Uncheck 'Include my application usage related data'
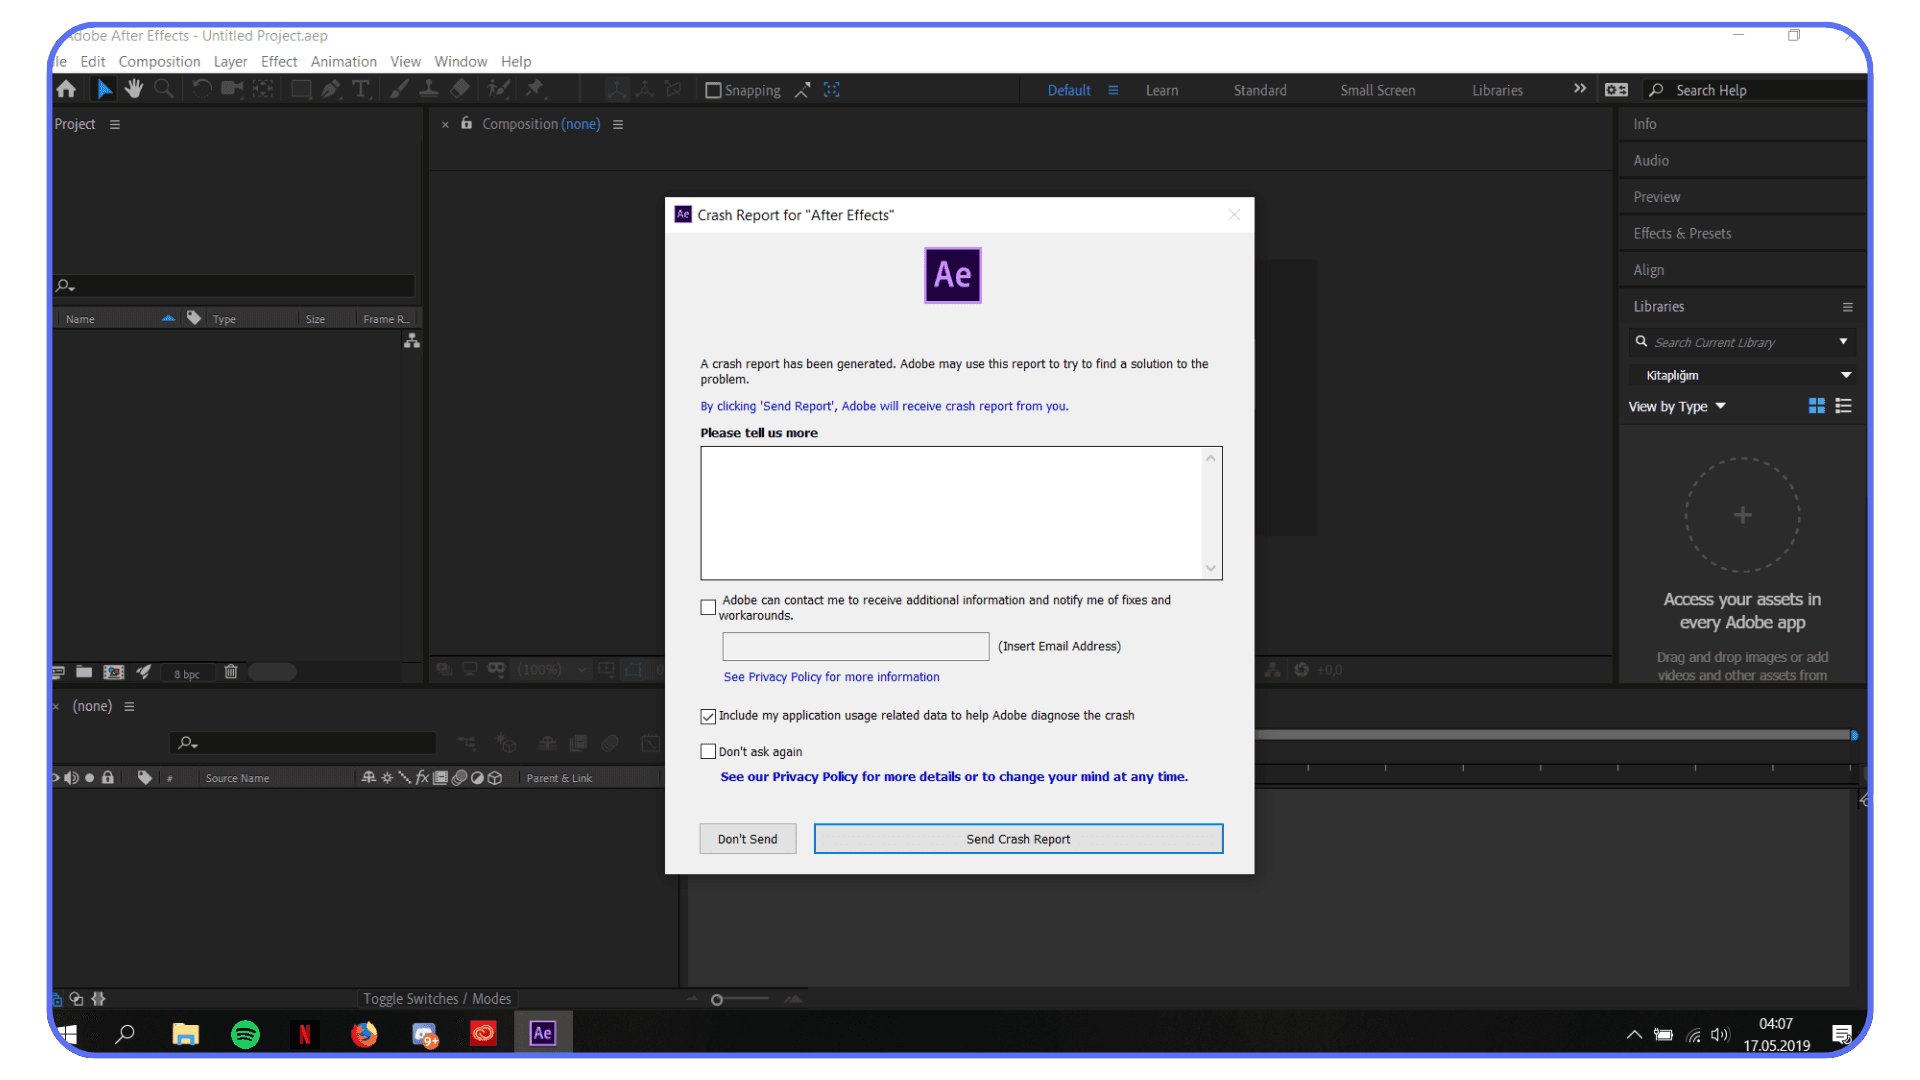The height and width of the screenshot is (1080, 1920). point(708,716)
